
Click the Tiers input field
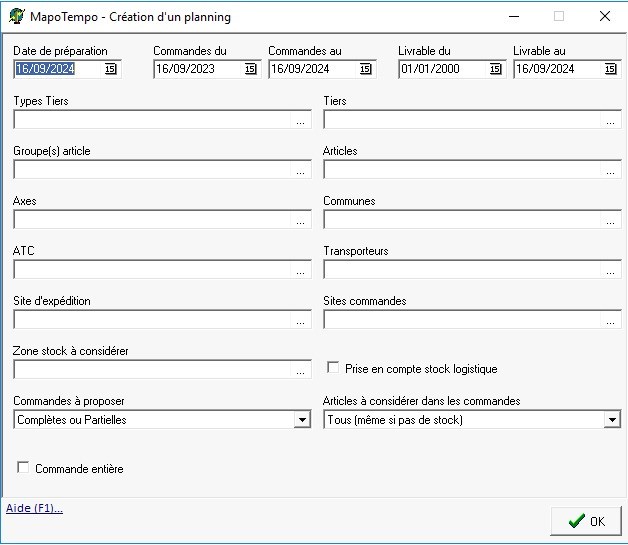point(460,120)
